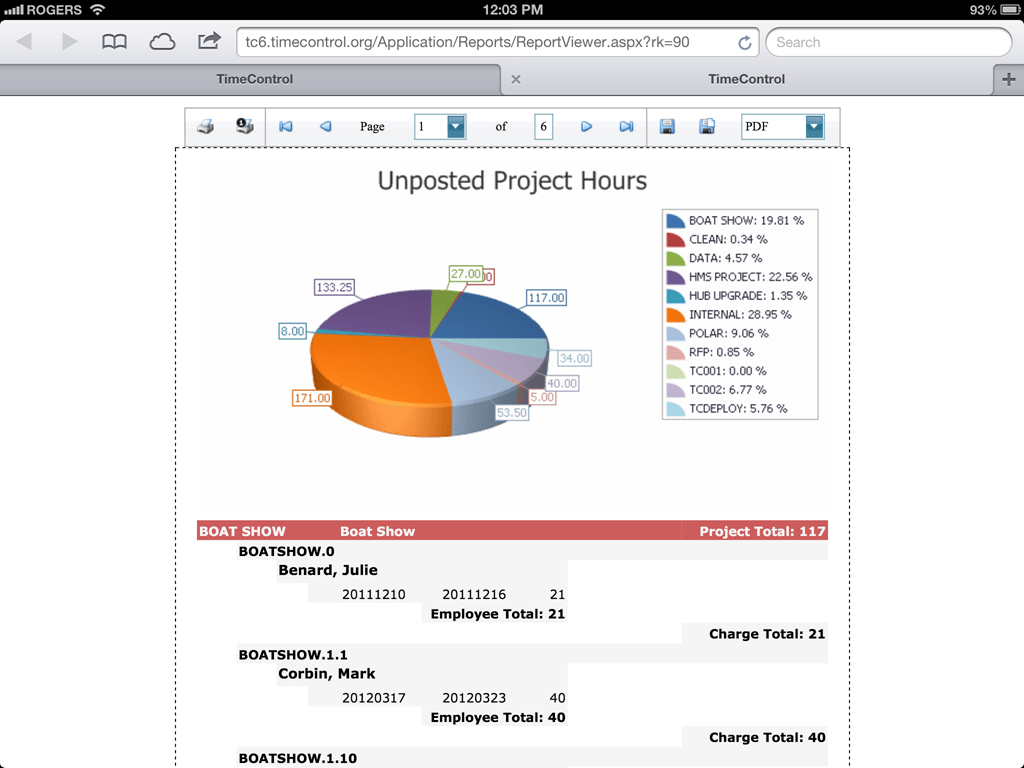This screenshot has height=768, width=1024.
Task: Advance to the next page
Action: tap(587, 126)
